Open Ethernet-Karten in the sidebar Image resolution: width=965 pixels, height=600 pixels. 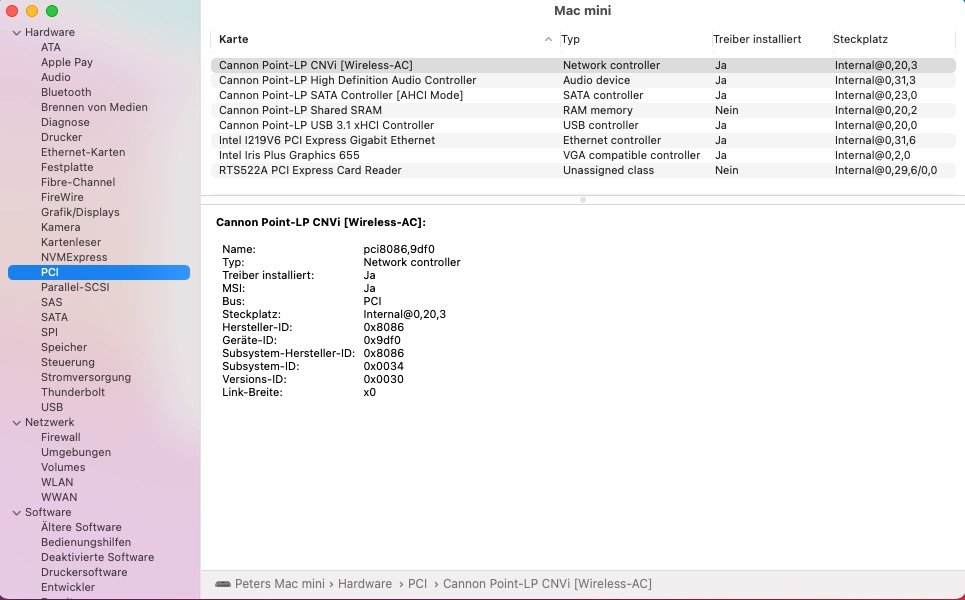[x=83, y=152]
